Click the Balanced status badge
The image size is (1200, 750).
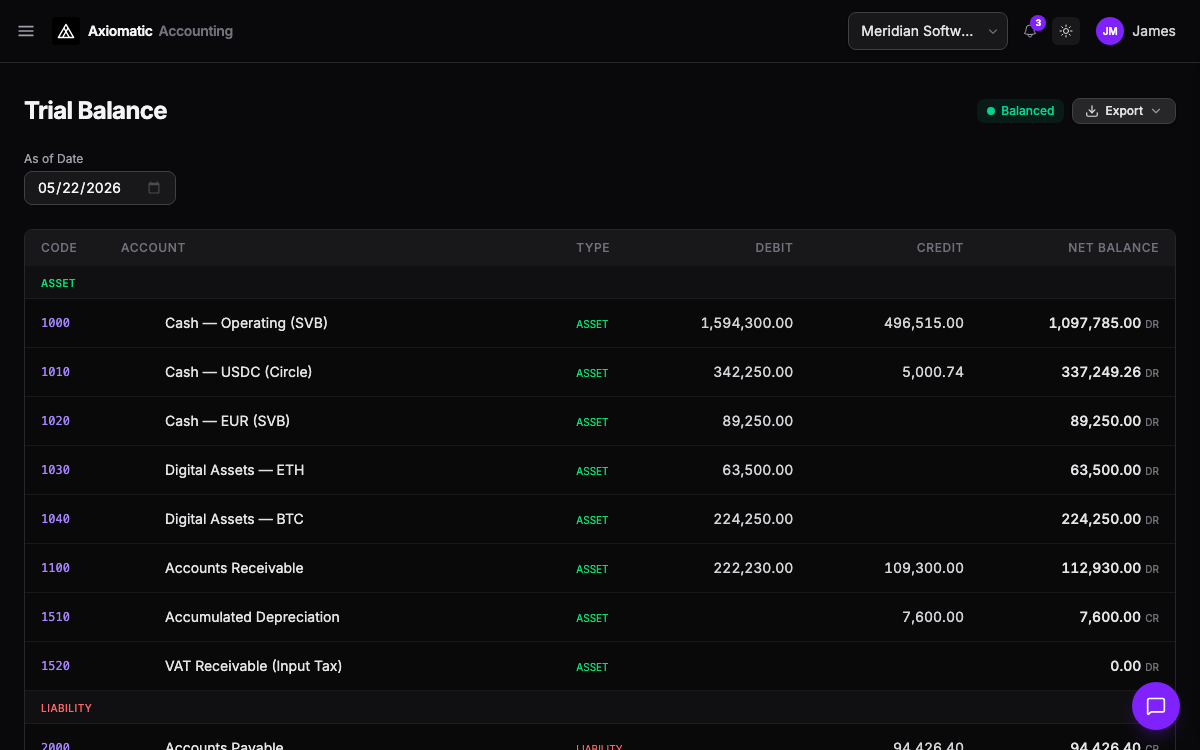1020,111
